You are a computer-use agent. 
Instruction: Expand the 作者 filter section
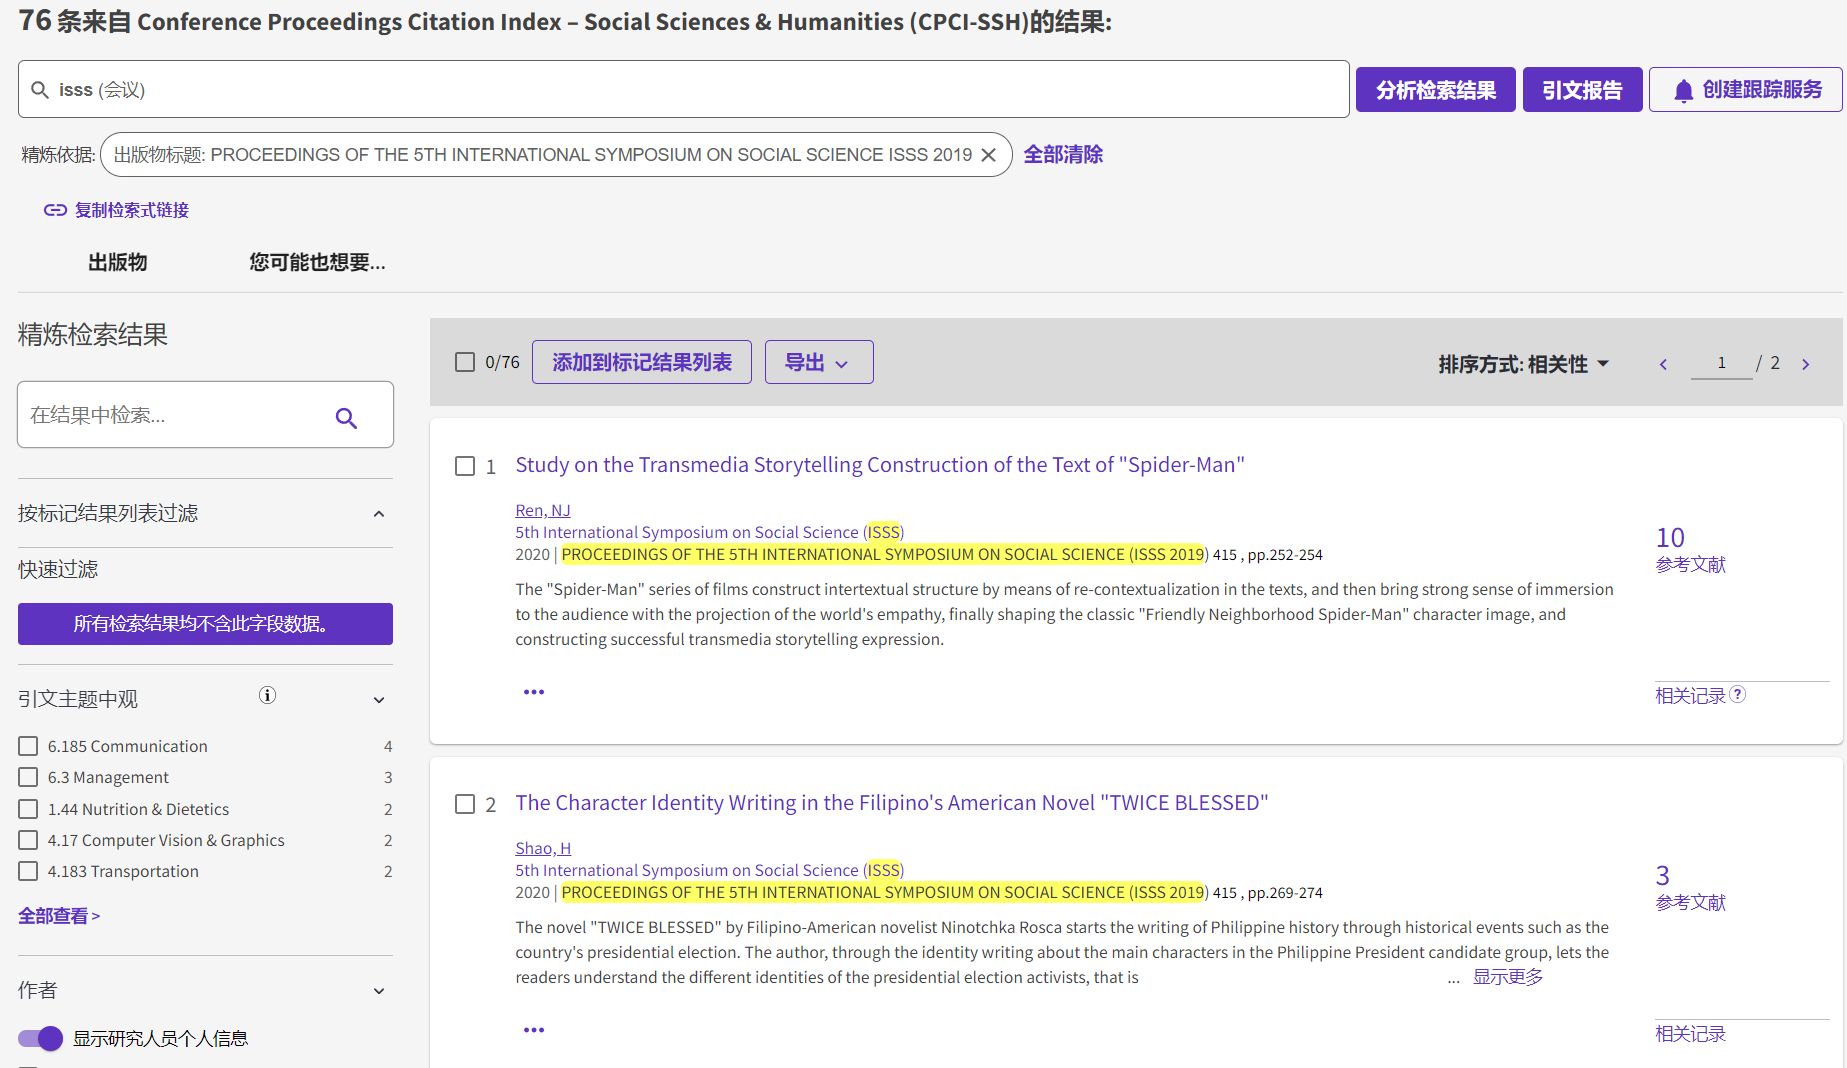[379, 991]
